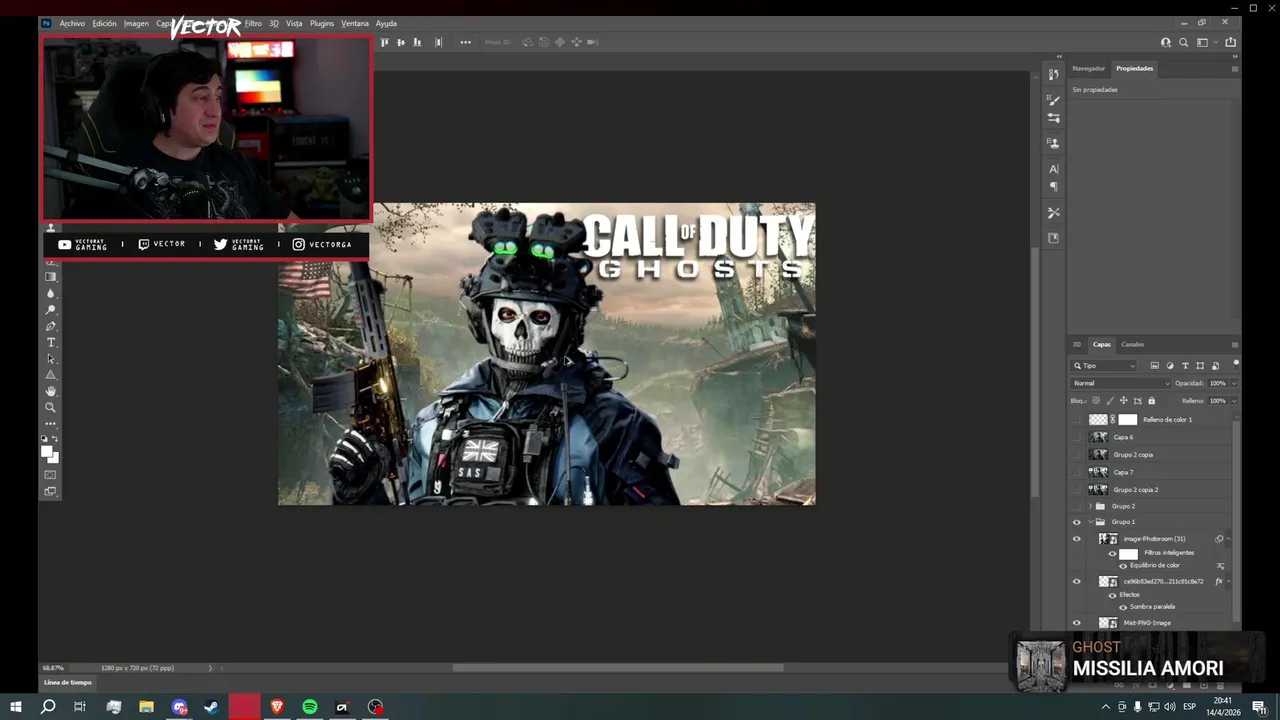Hide the image-Photoroom (31) layer
Image resolution: width=1280 pixels, height=720 pixels.
(x=1077, y=539)
